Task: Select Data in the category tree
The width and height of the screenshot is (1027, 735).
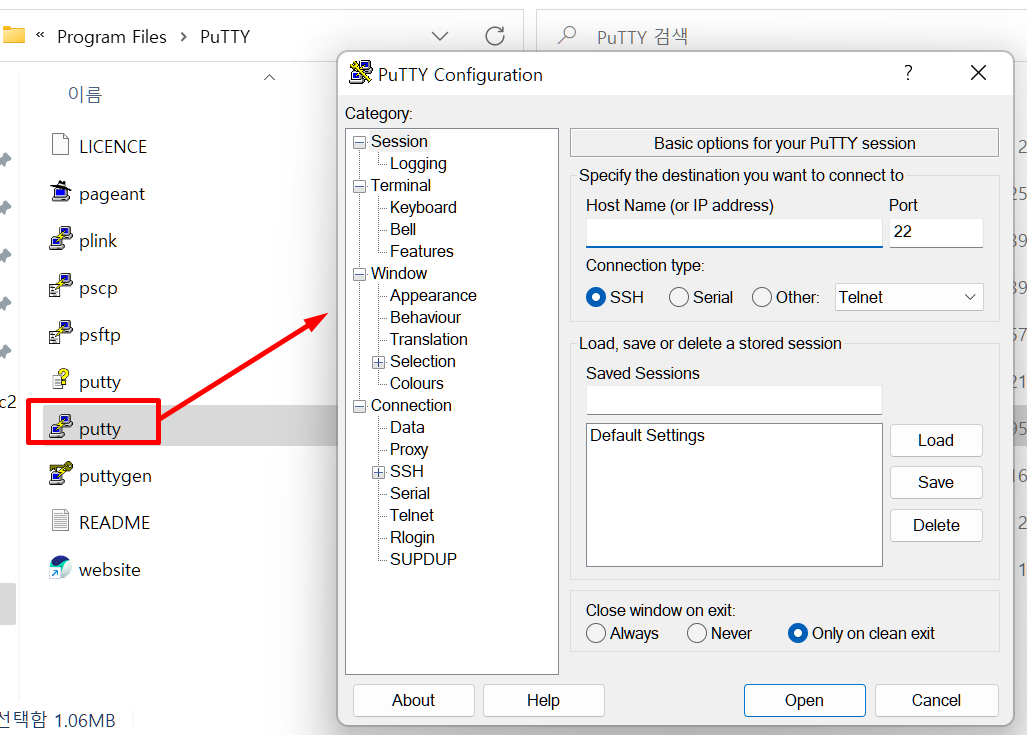Action: coord(407,427)
